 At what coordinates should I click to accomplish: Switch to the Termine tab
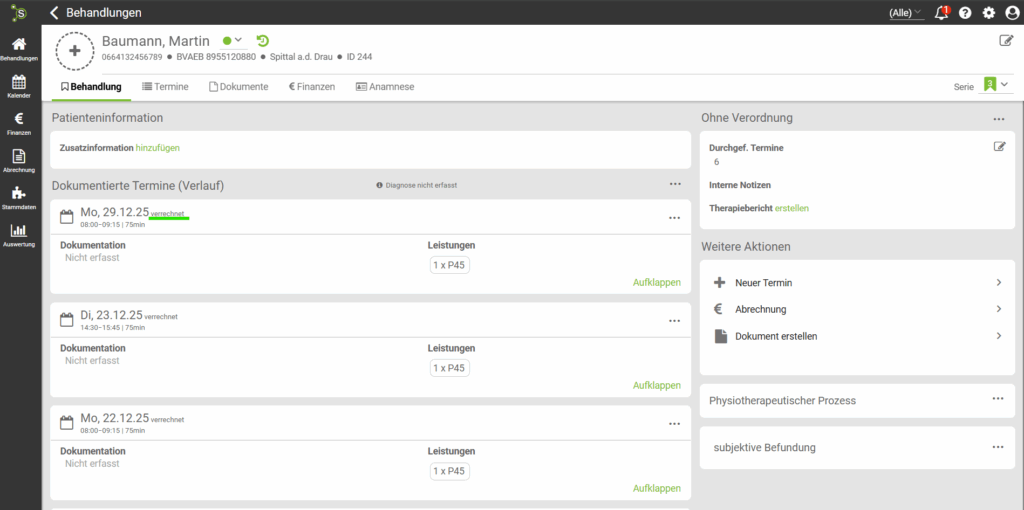pos(165,87)
